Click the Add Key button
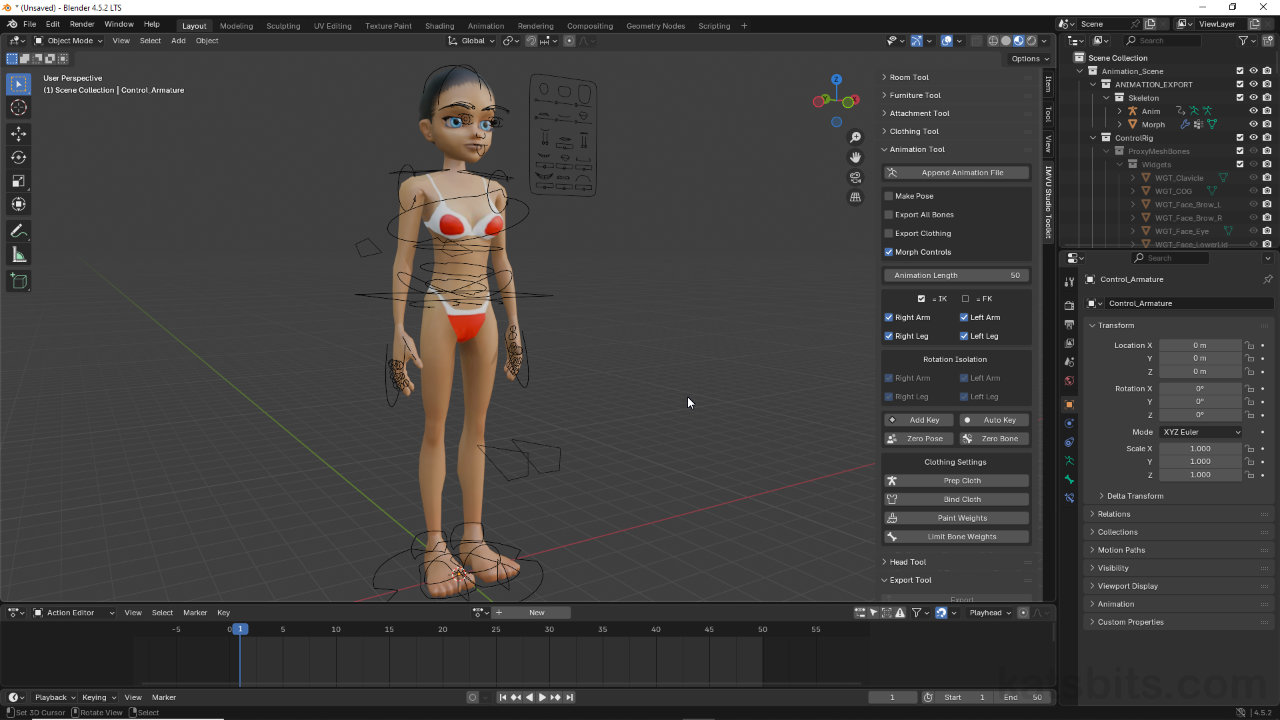1280x720 pixels. coord(919,420)
